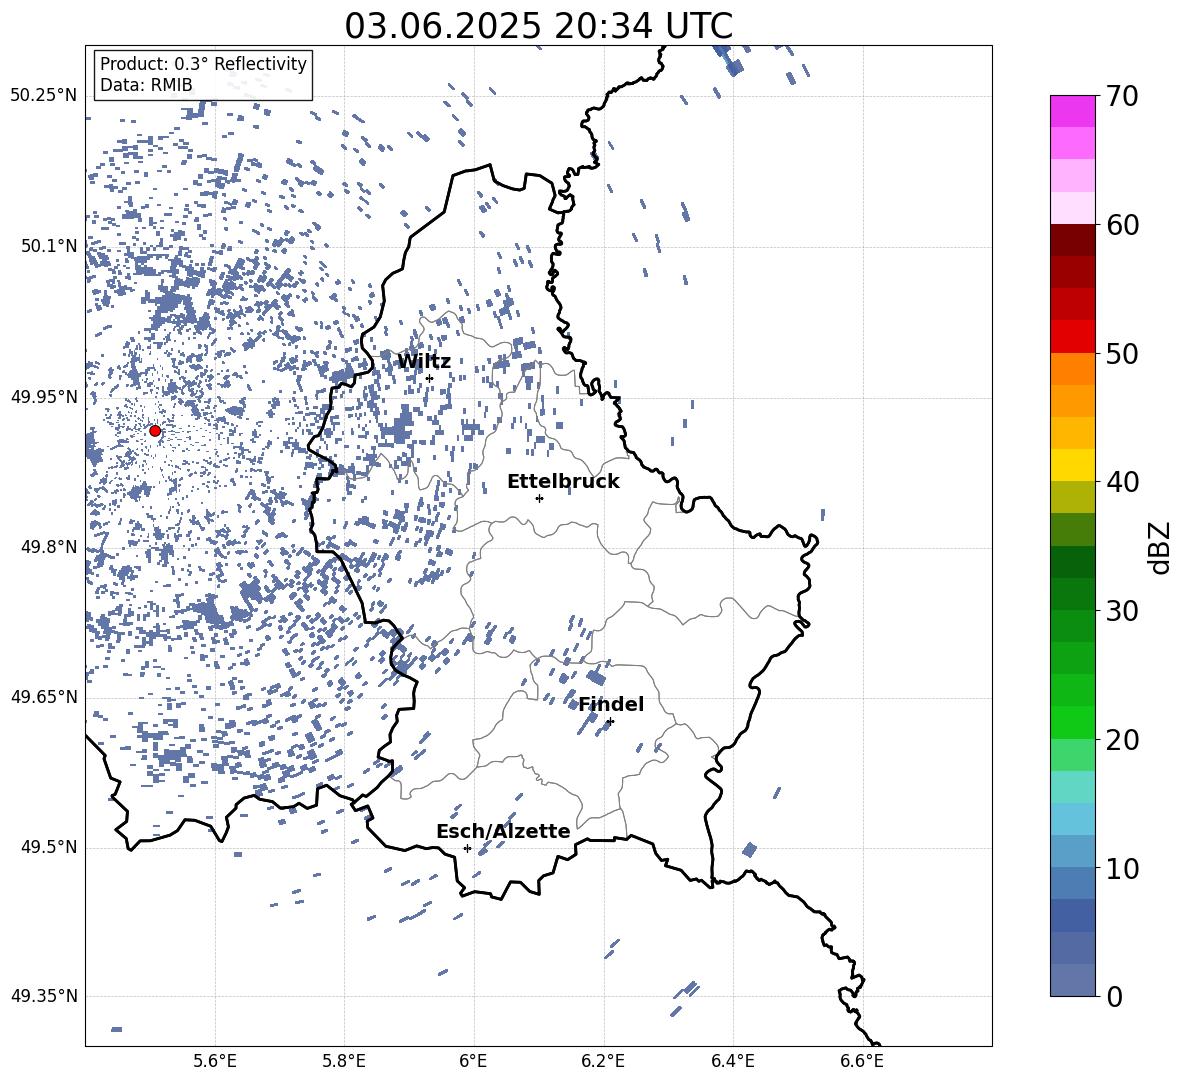The width and height of the screenshot is (1184, 1081).
Task: Click the 6.2°E longitude label
Action: 603,1062
